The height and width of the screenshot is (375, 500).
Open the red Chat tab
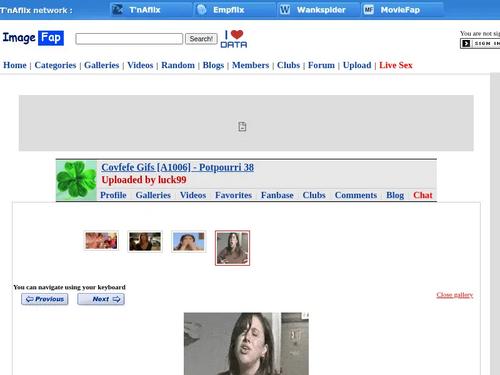click(423, 195)
